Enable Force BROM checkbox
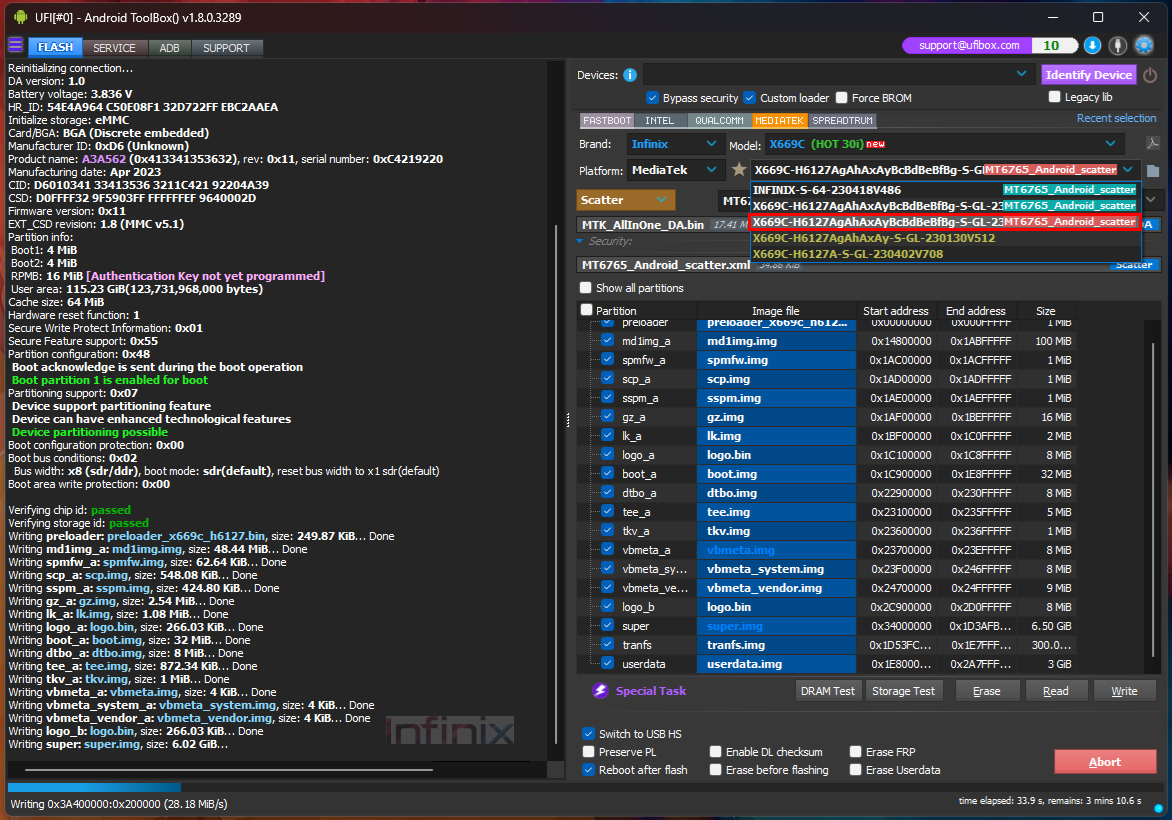 842,98
